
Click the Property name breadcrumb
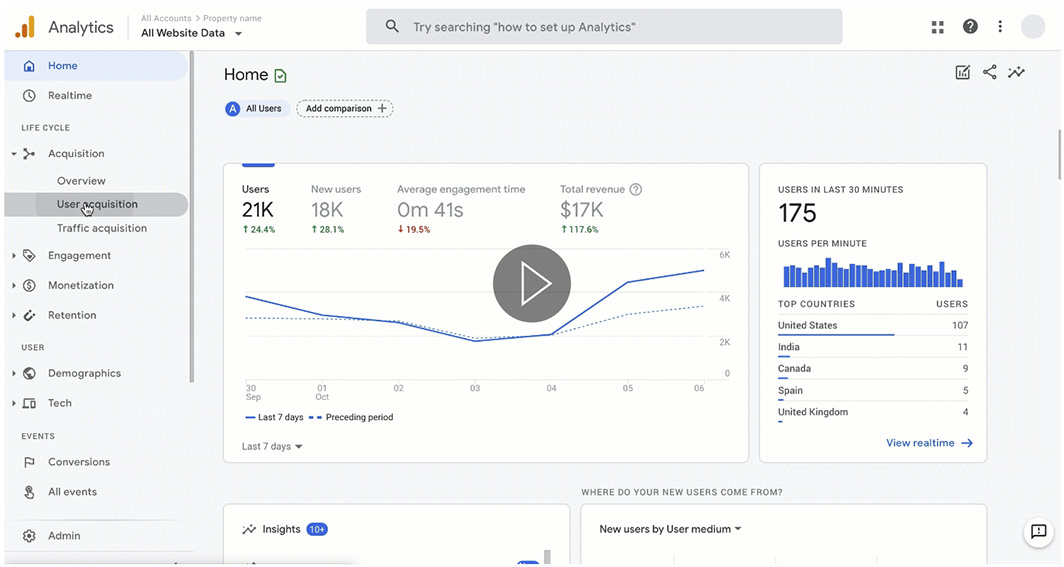[232, 18]
